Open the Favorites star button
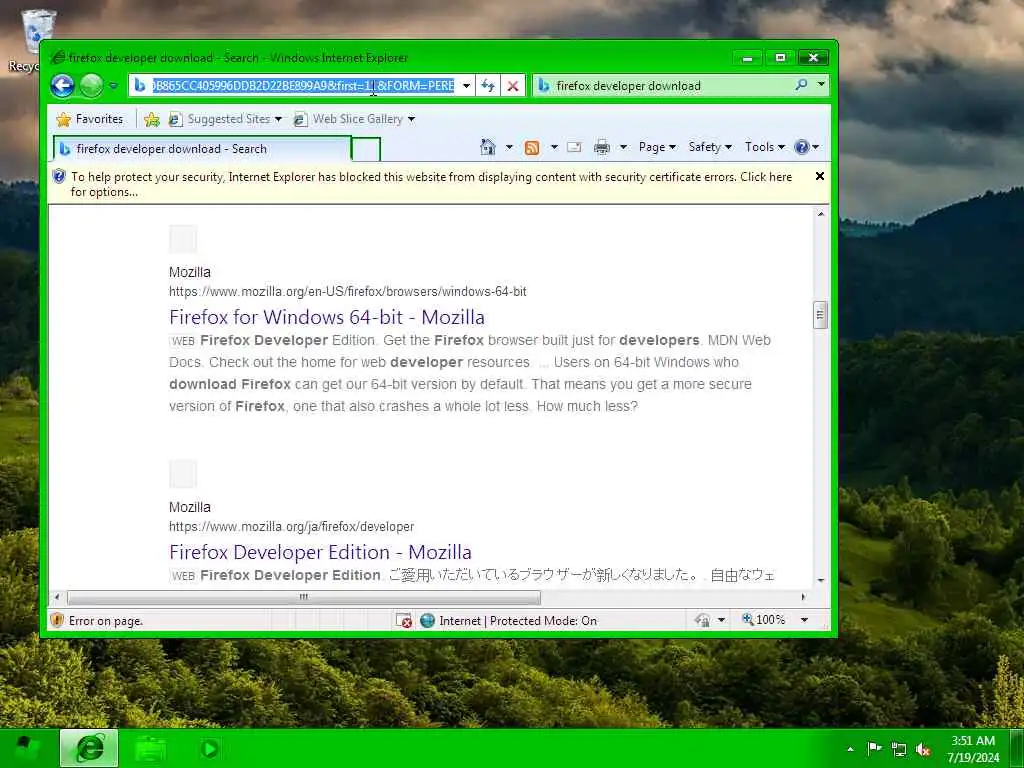This screenshot has width=1024, height=768. click(x=90, y=119)
